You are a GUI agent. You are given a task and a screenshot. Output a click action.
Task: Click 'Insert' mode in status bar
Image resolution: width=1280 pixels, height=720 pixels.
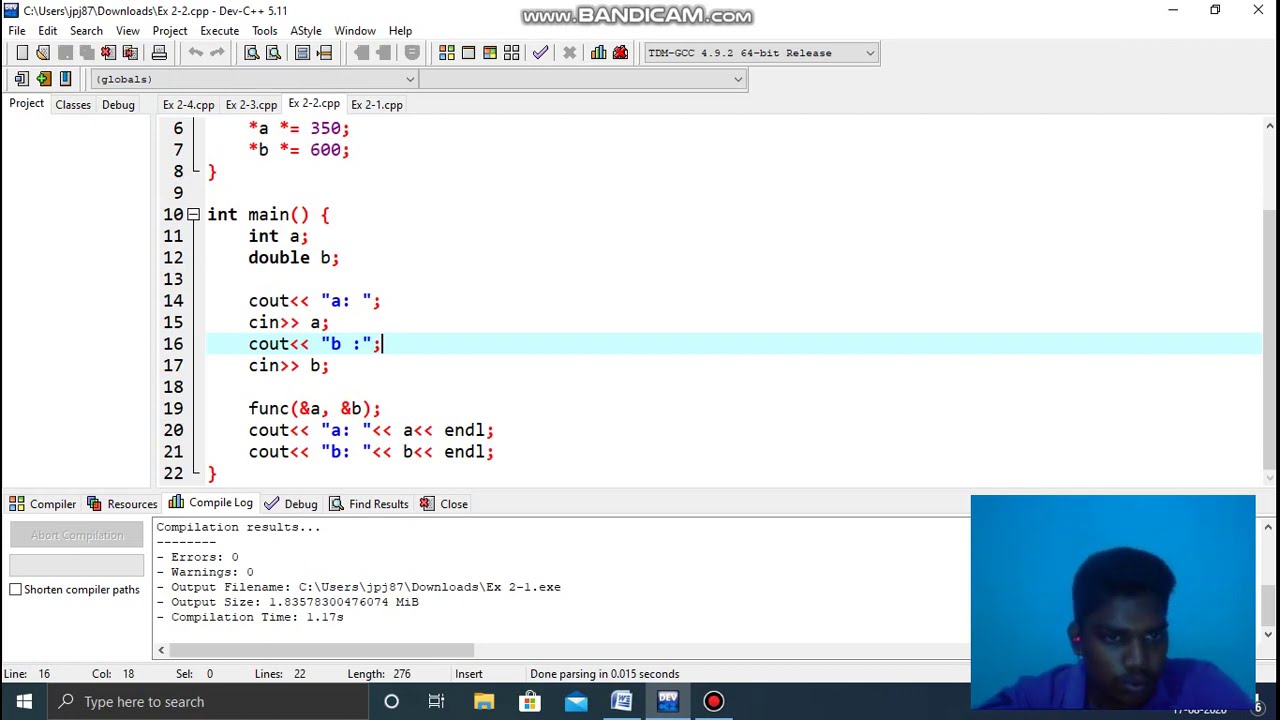[469, 674]
